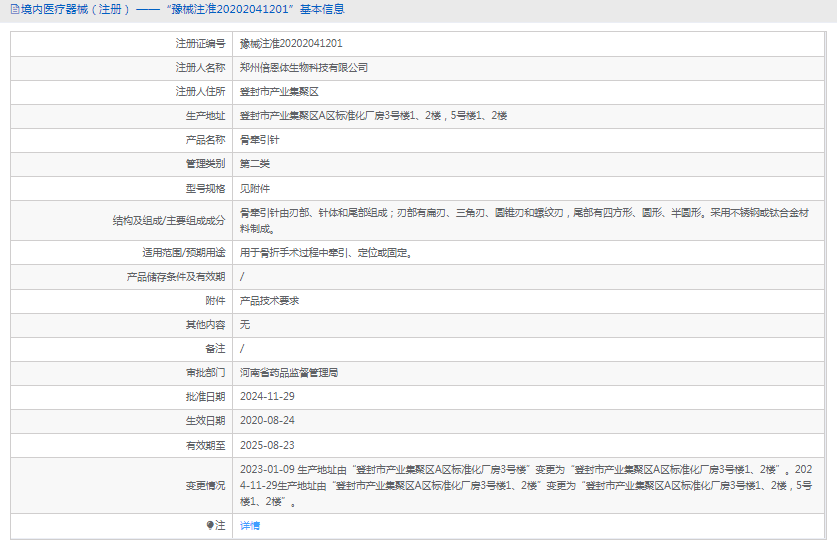The width and height of the screenshot is (837, 546).
Task: Click slash value in 产品储存条件及有效期 row
Action: coord(242,277)
